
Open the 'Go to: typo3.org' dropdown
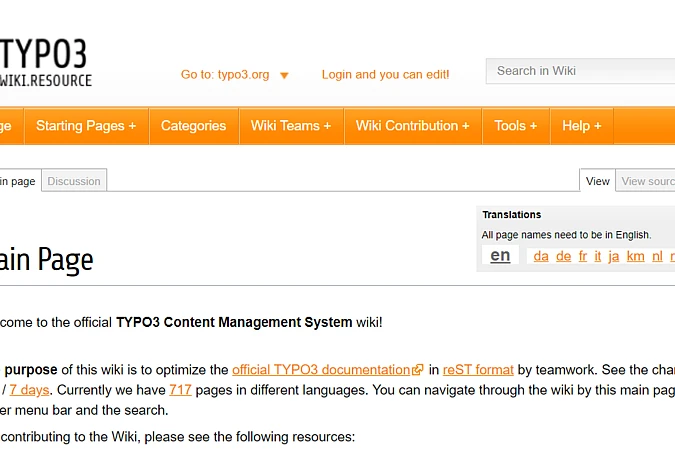235,75
